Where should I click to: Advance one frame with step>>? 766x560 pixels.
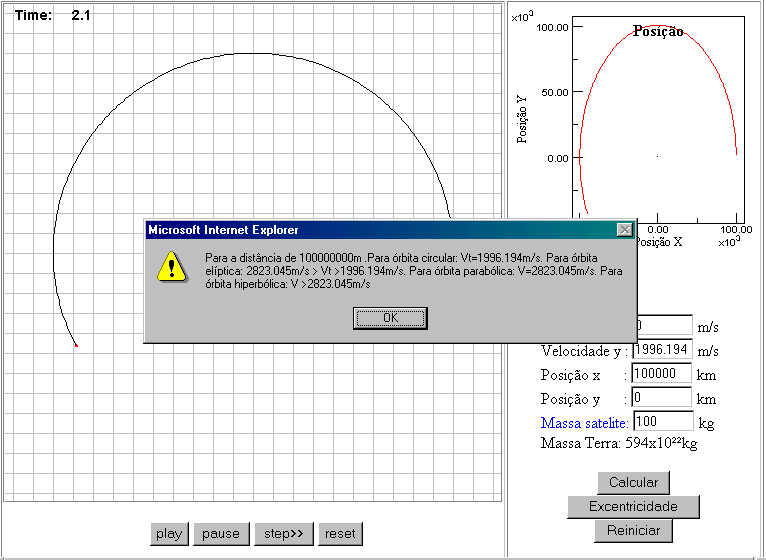pos(284,534)
